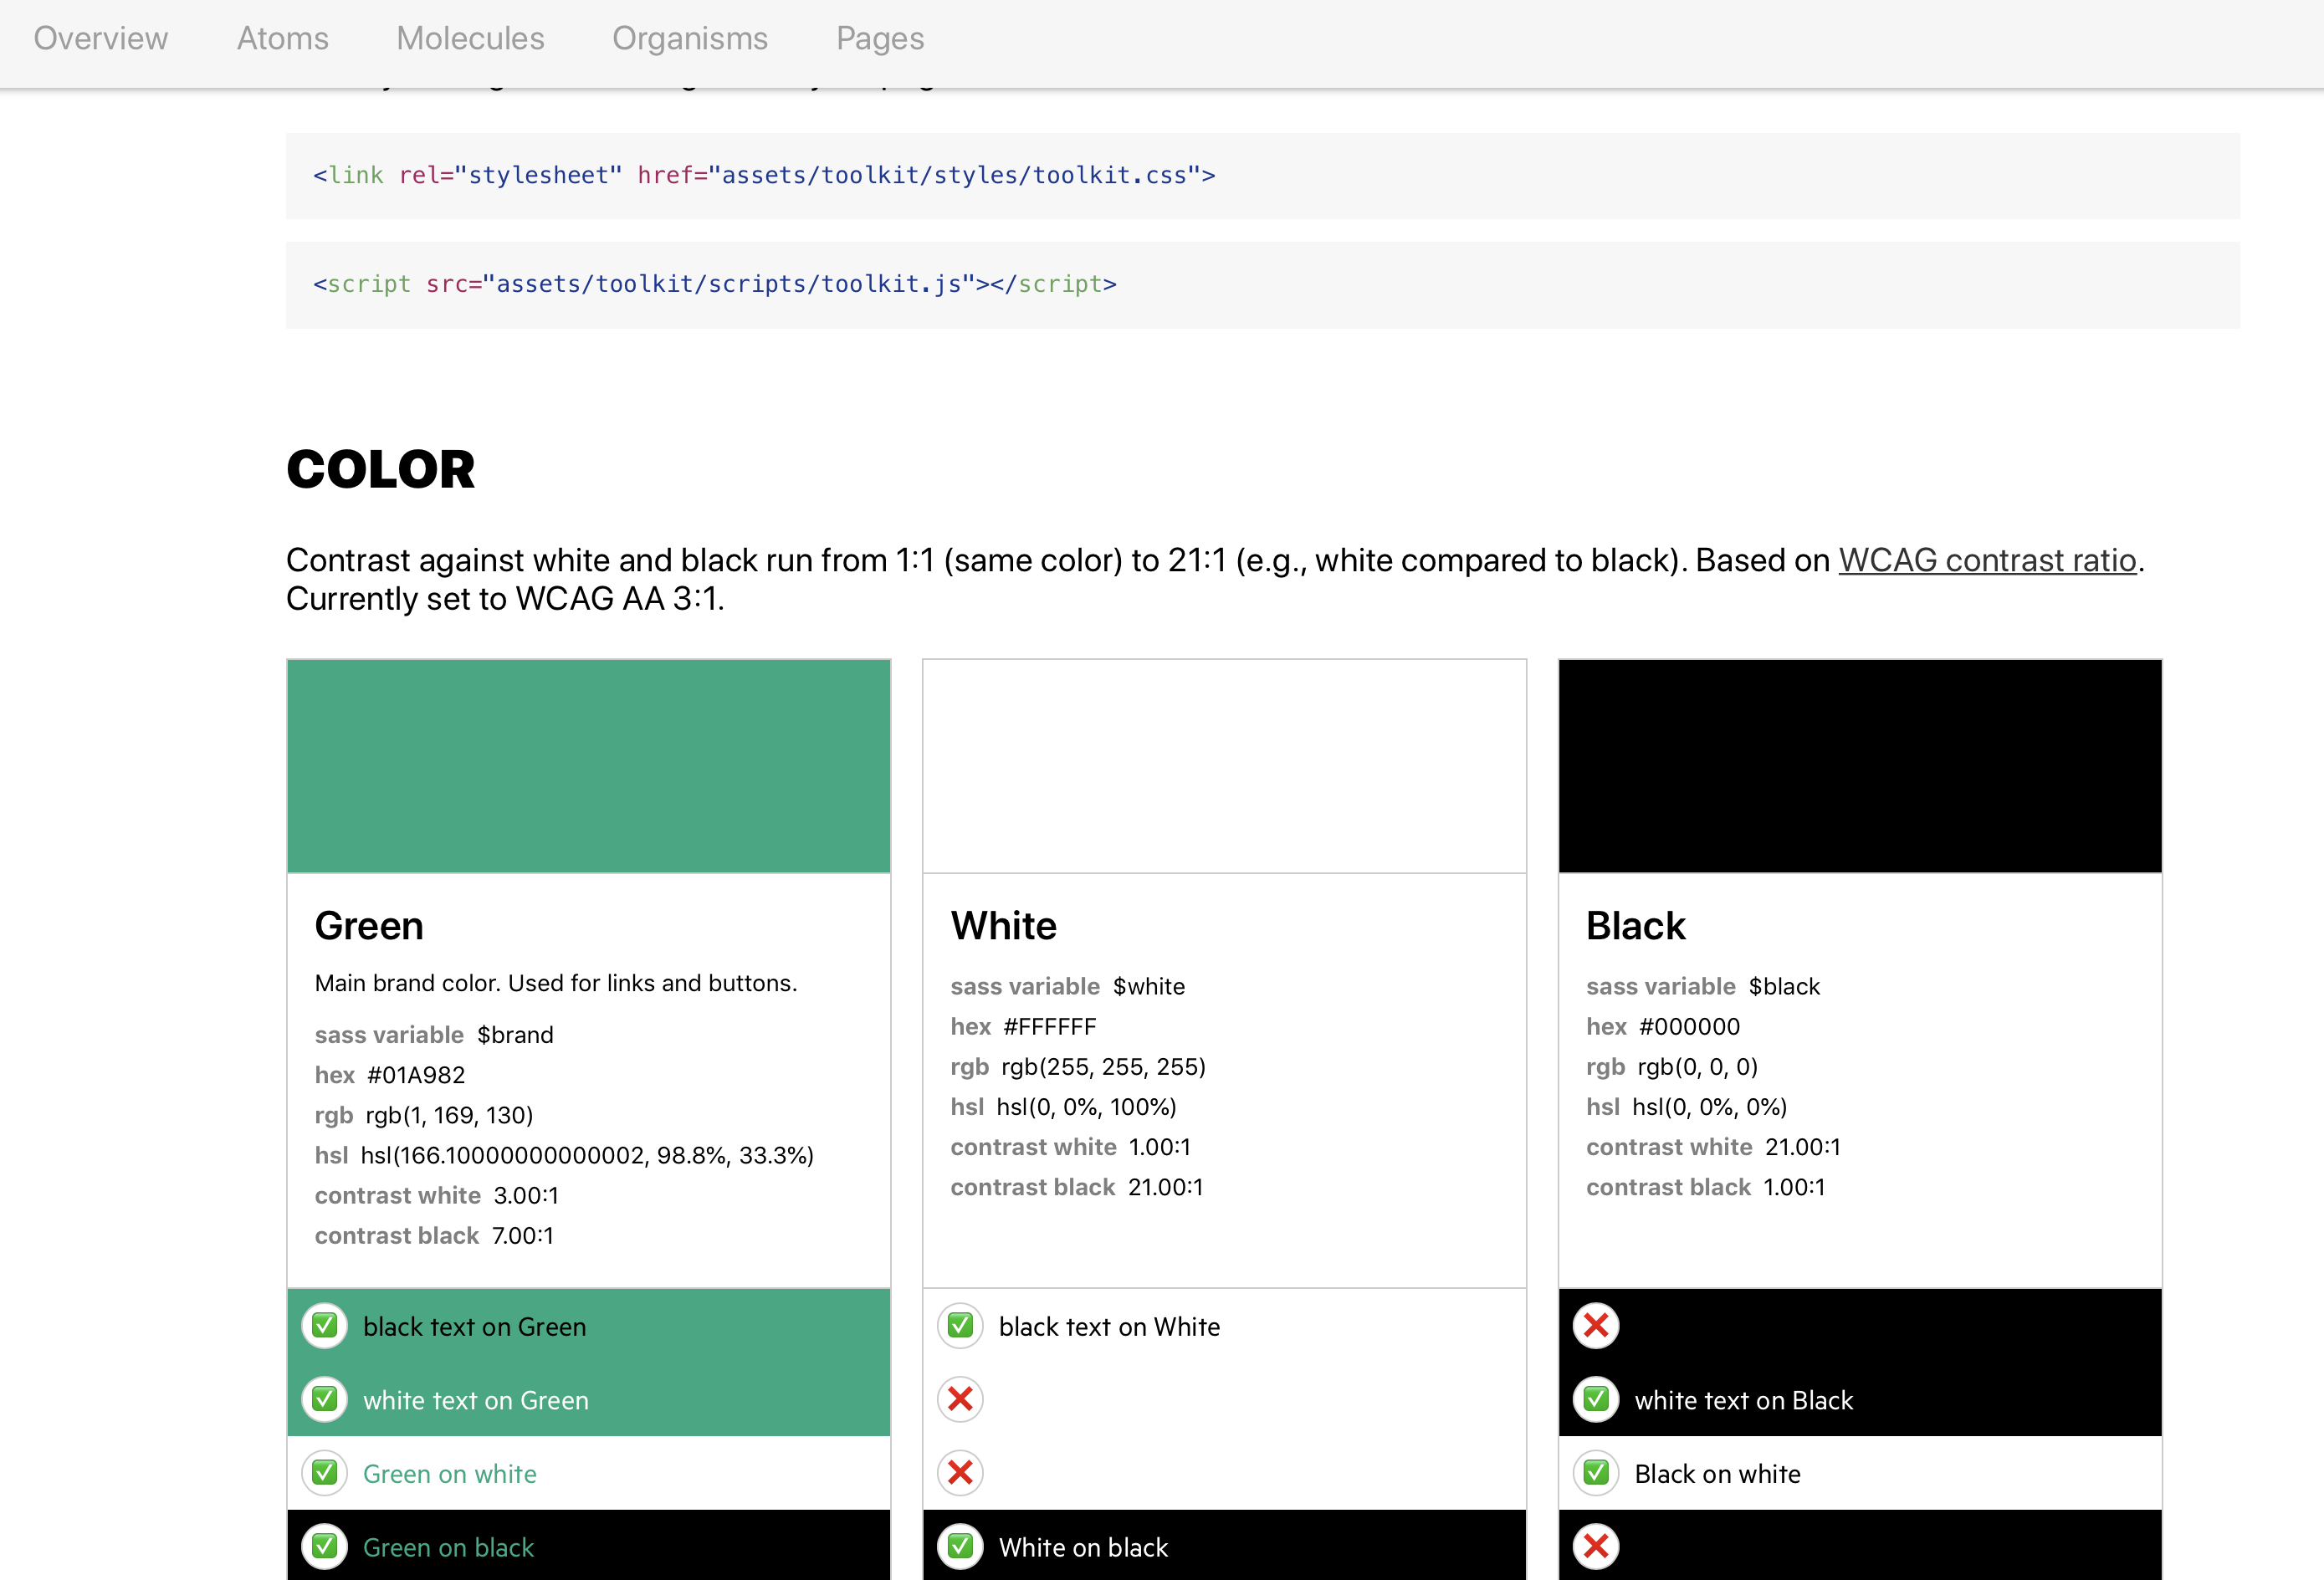Click red X icon above white text on Black
Image resolution: width=2324 pixels, height=1580 pixels.
(1596, 1326)
